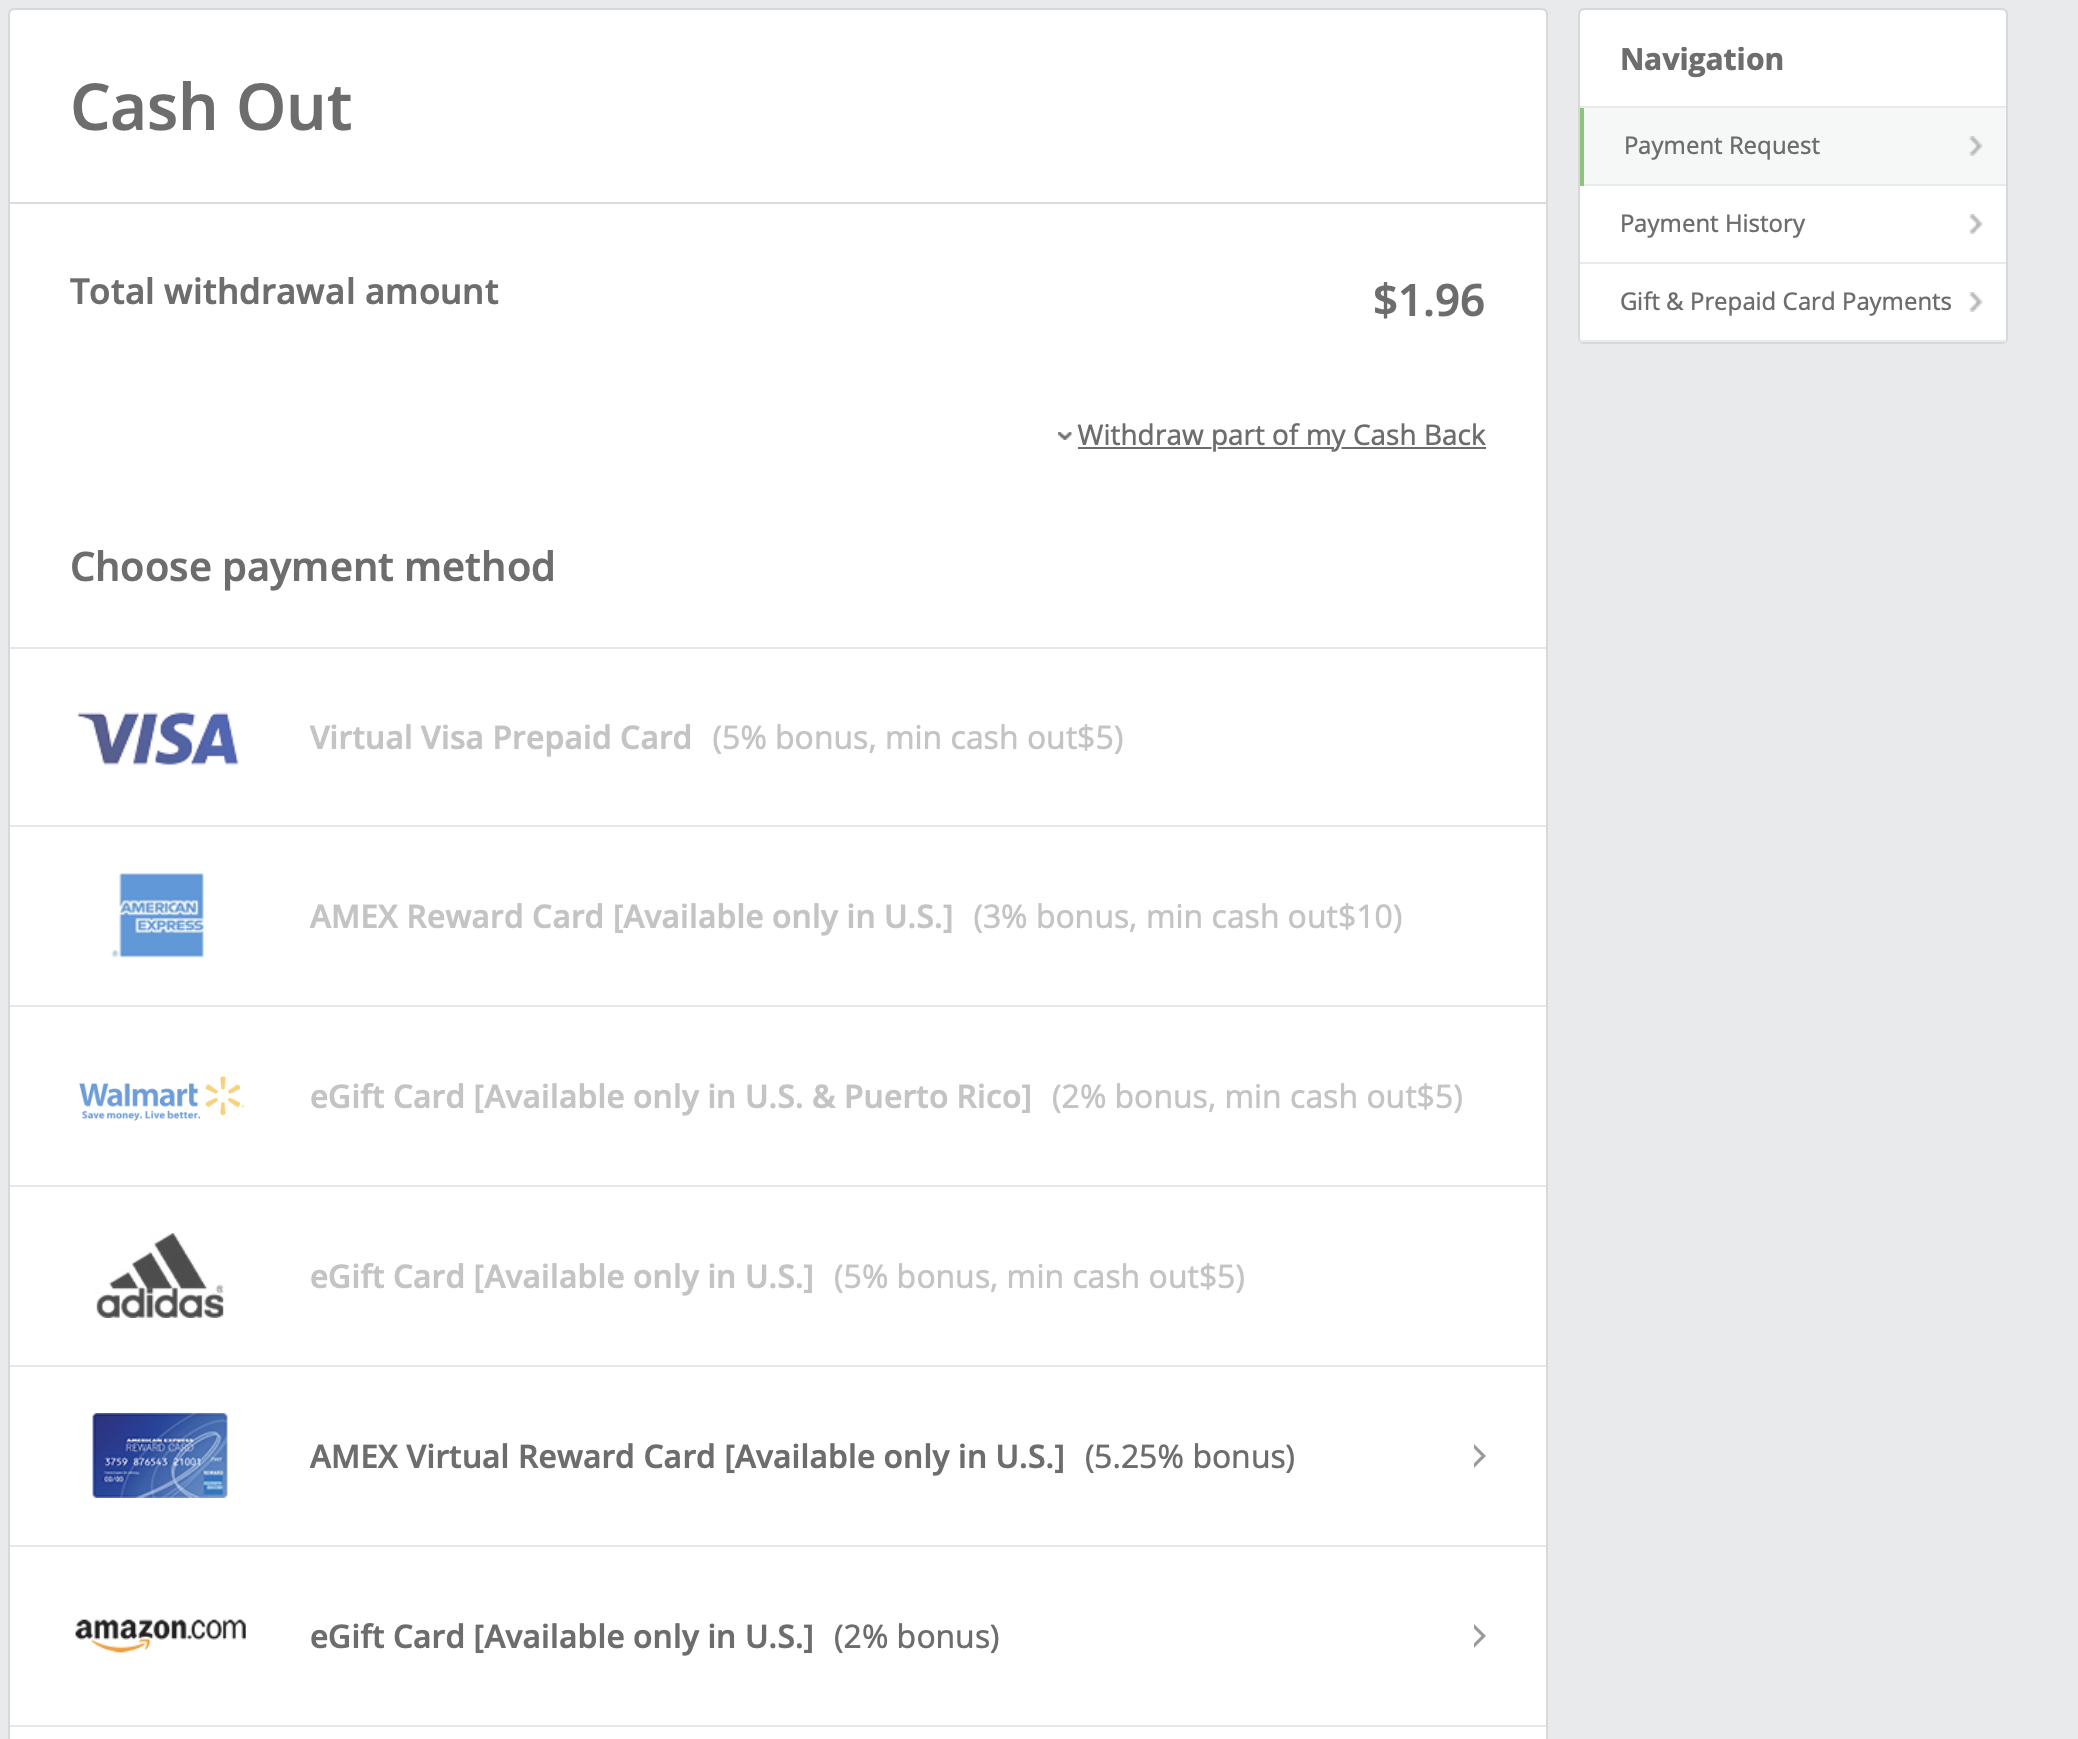Click the AMEX Reward Card thumbnail image
The image size is (2078, 1739).
[x=160, y=1455]
